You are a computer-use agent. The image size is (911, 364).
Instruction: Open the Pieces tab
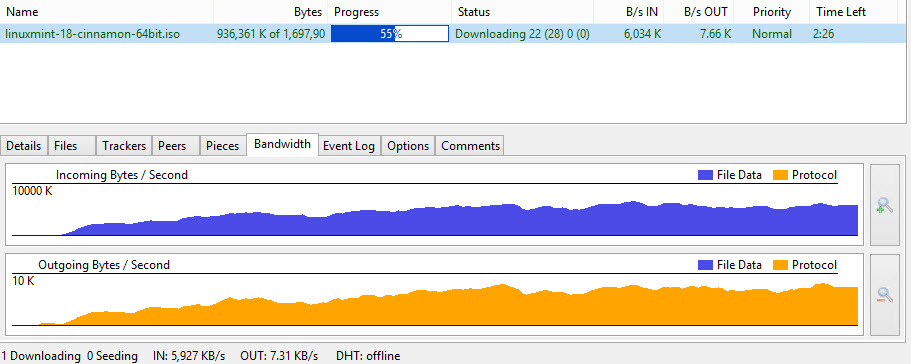pos(223,146)
